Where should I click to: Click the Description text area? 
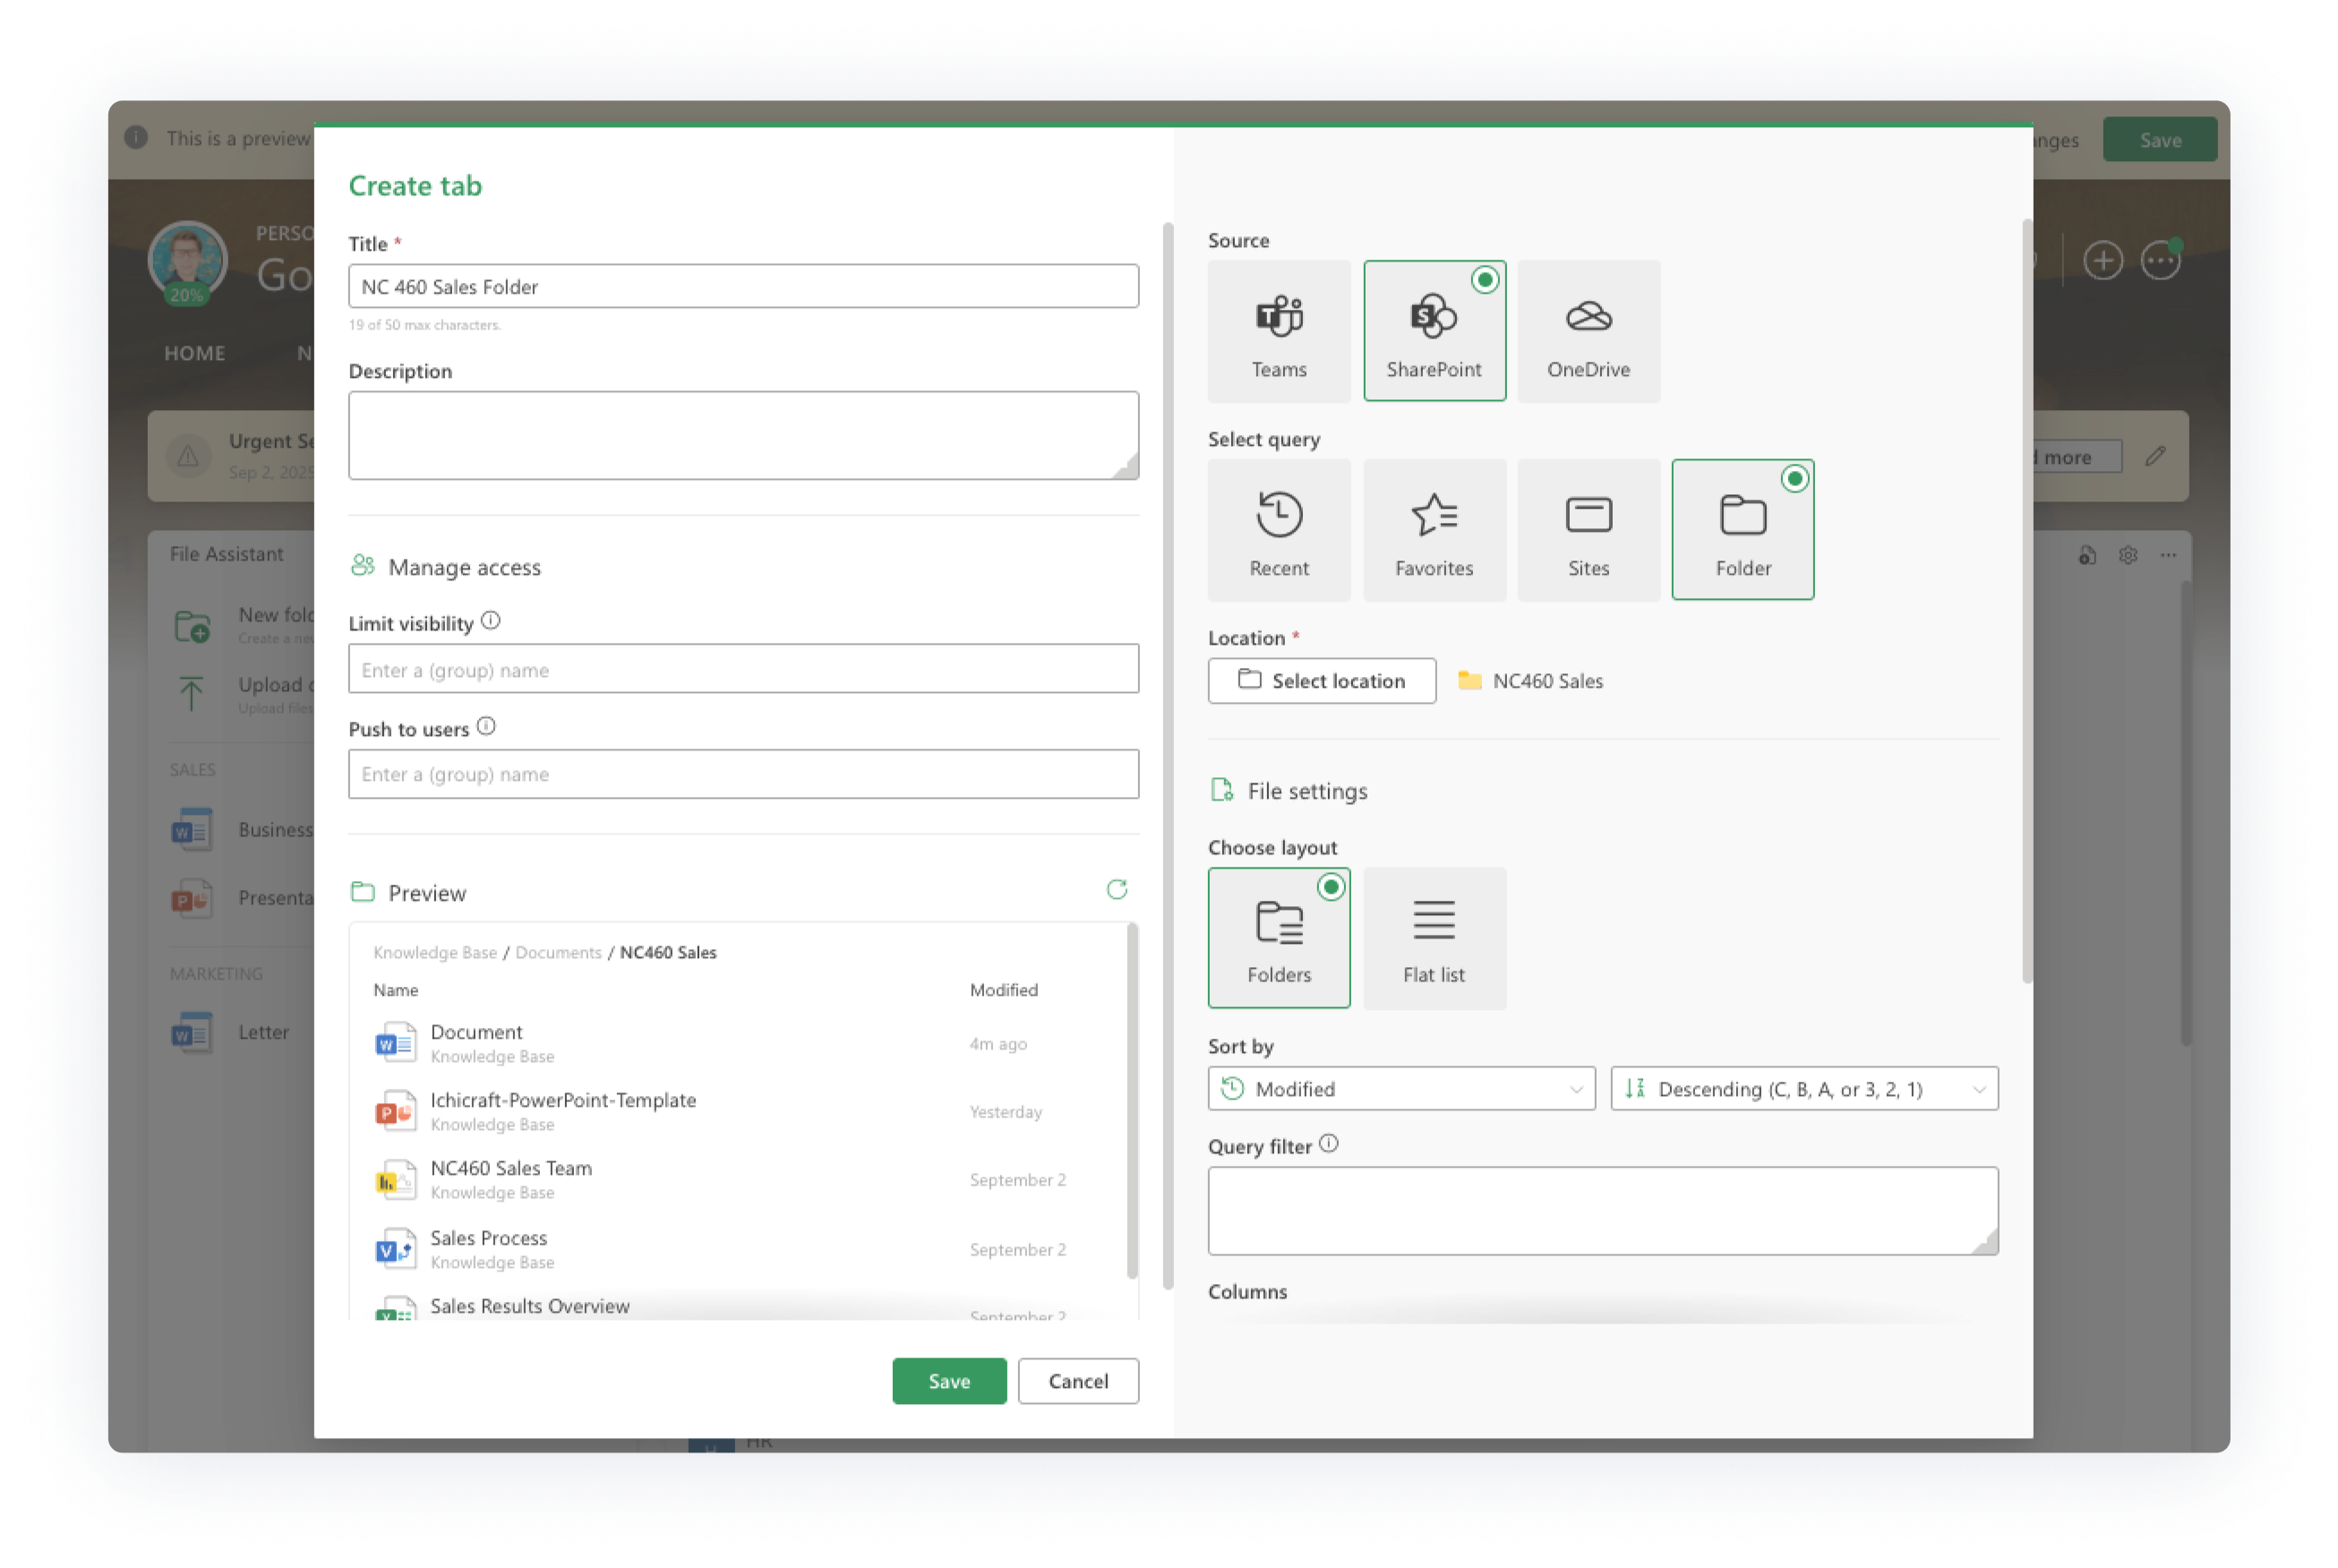click(x=742, y=435)
